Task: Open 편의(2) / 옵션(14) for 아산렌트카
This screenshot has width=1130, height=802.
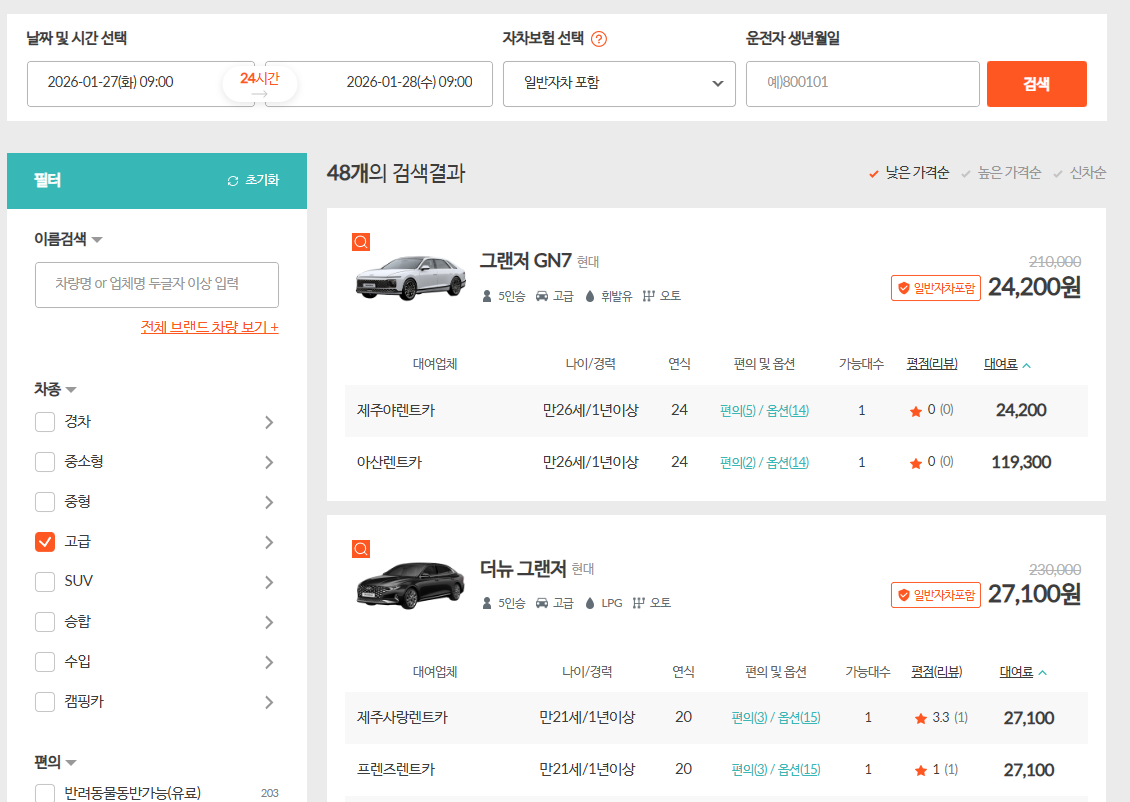Action: click(764, 463)
